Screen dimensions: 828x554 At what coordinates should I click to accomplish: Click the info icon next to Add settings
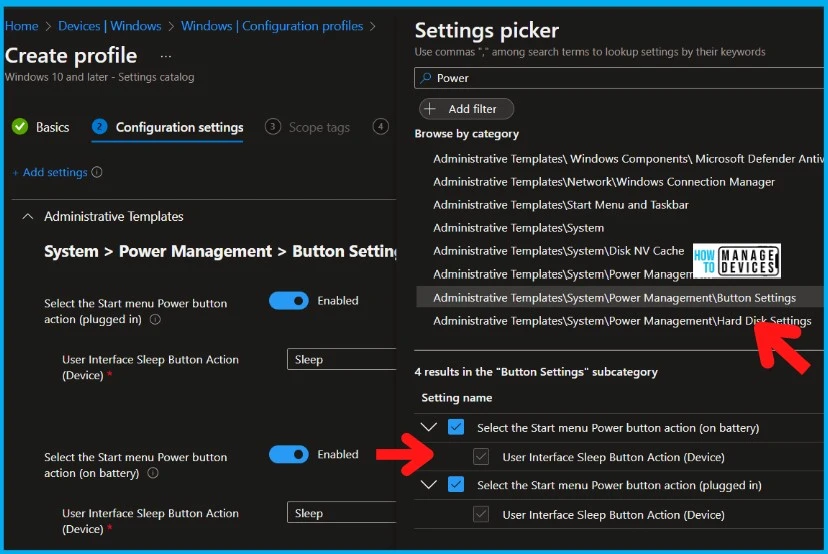97,172
